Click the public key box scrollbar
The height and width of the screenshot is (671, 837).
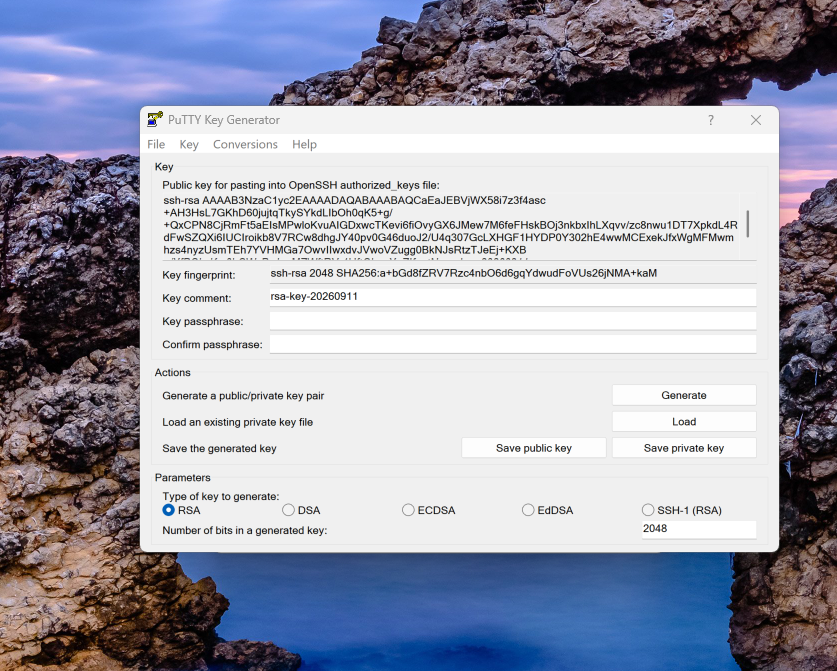pos(748,224)
